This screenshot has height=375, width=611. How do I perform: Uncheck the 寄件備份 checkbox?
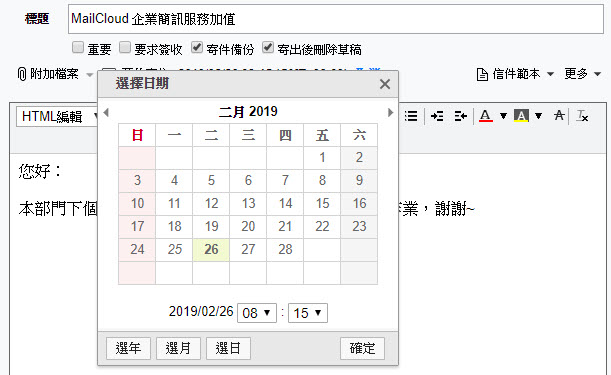pyautogui.click(x=197, y=48)
